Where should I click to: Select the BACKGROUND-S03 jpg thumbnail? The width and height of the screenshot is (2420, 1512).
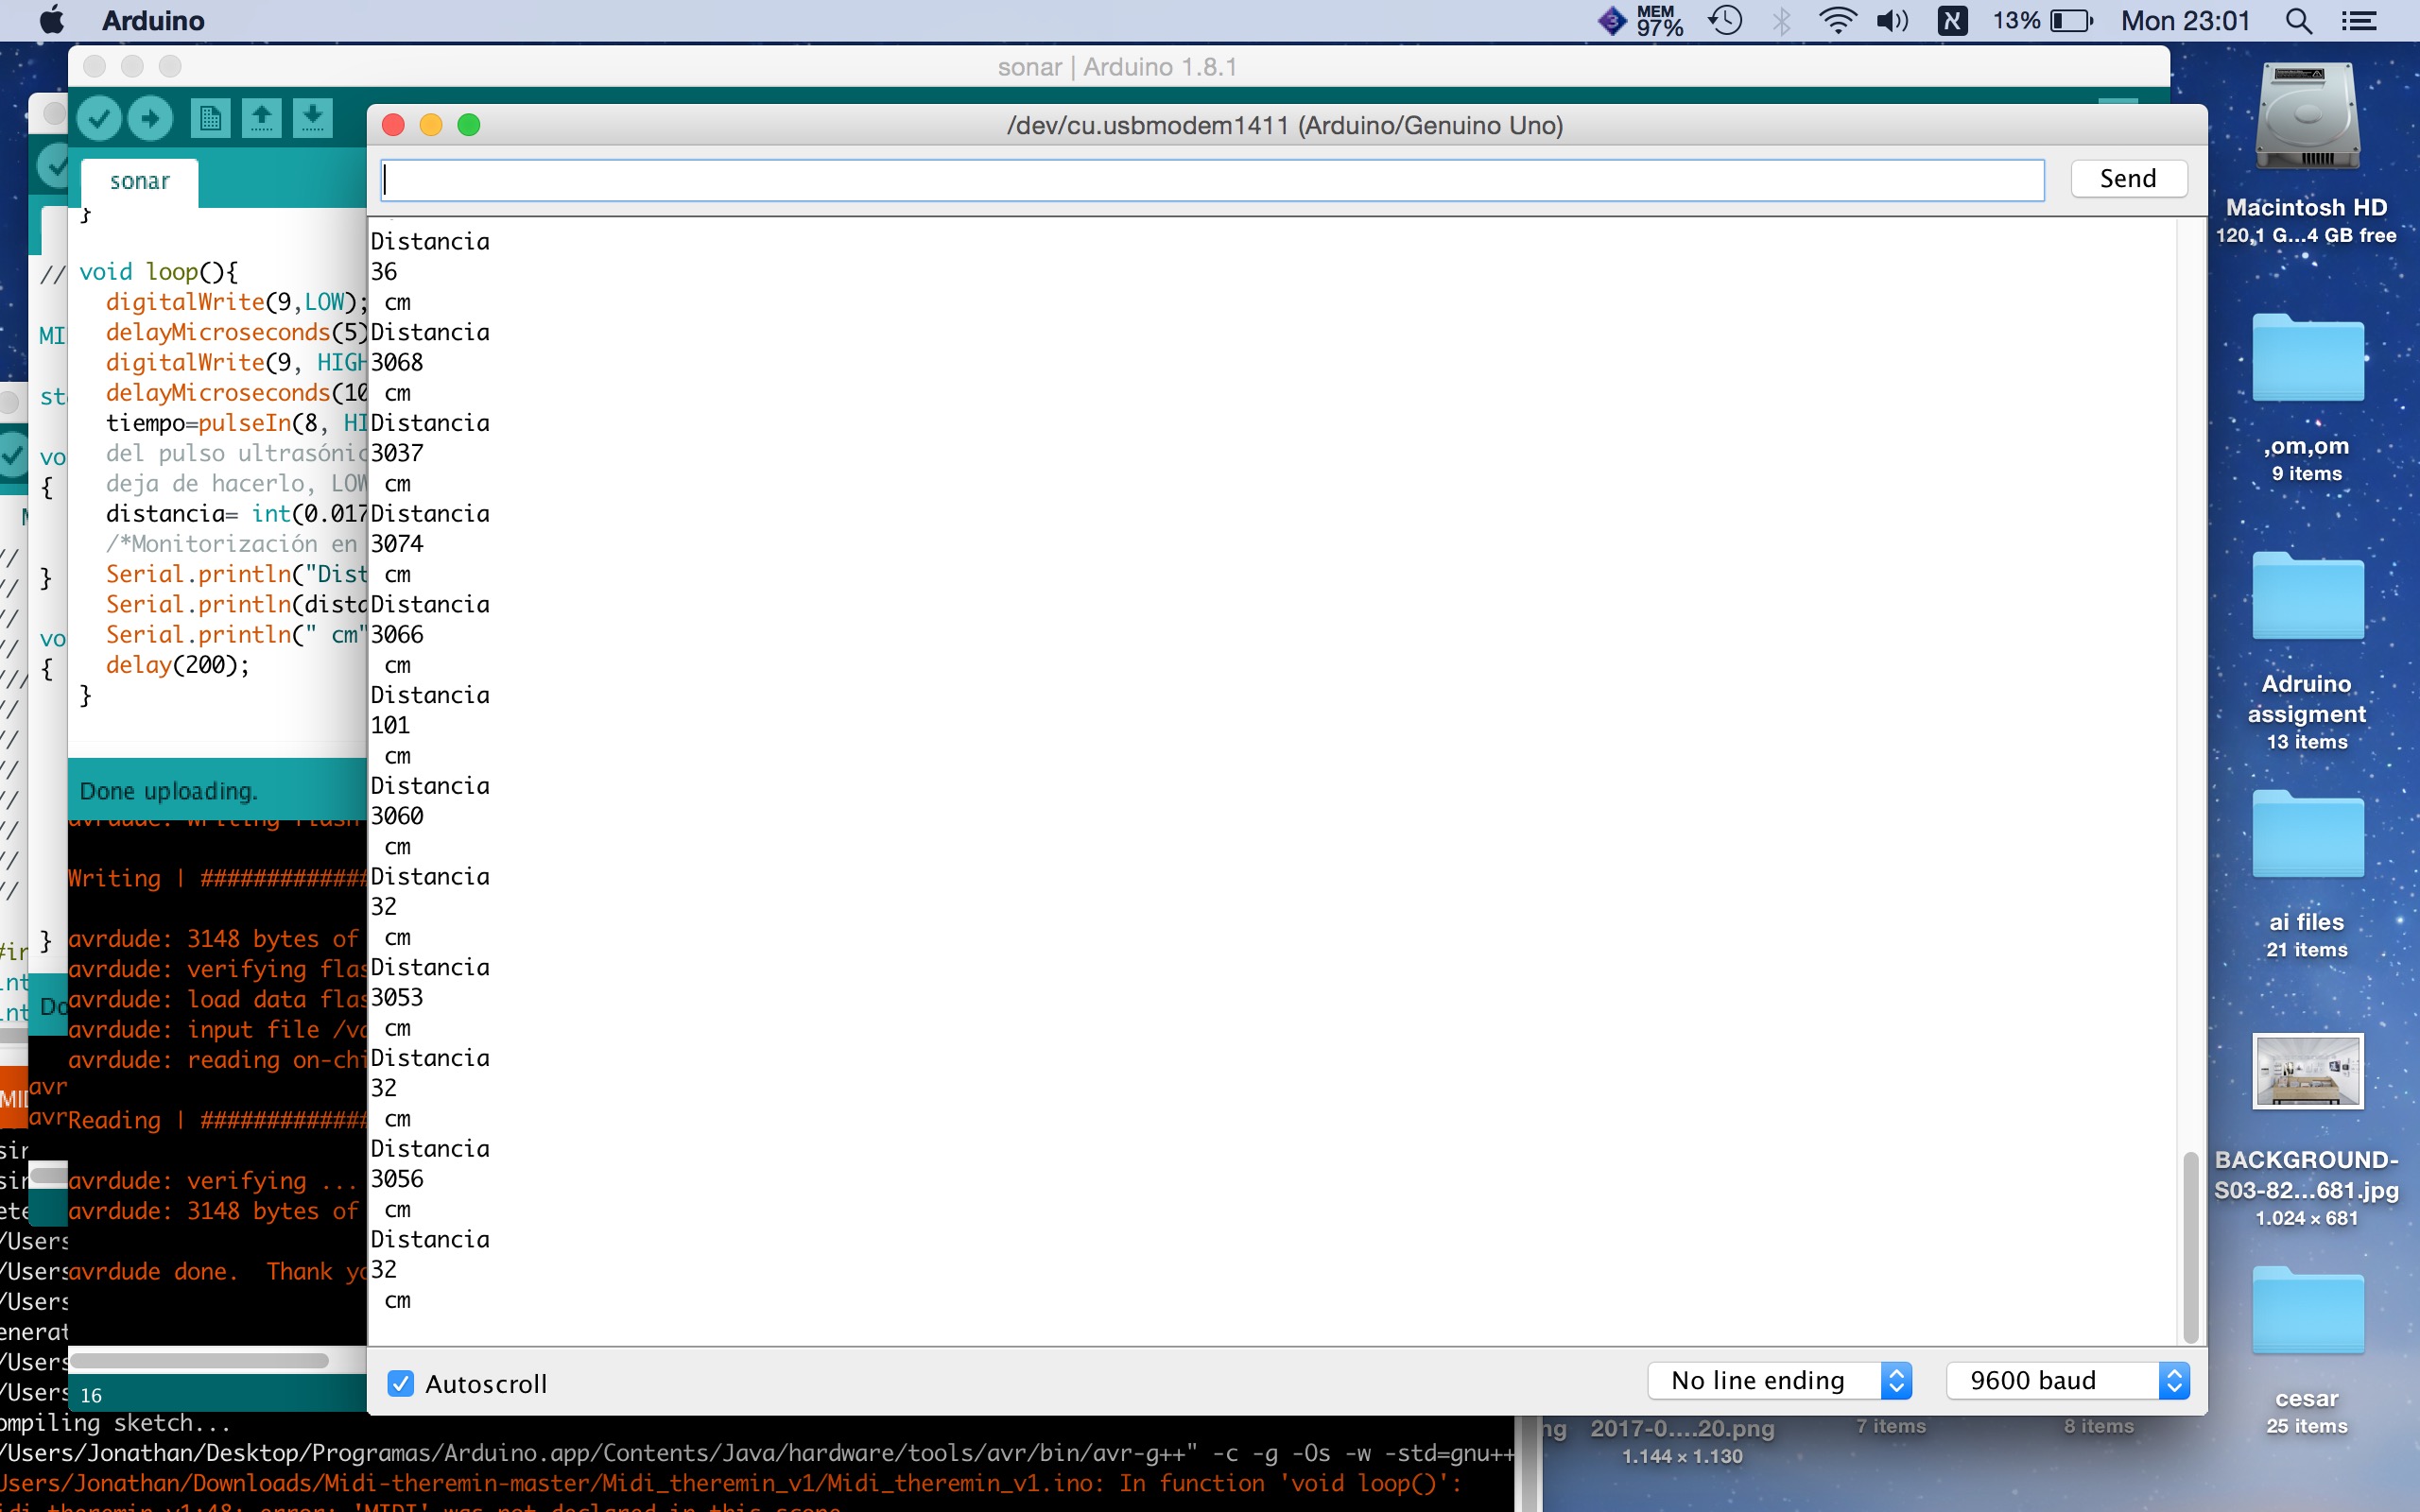coord(2307,1071)
